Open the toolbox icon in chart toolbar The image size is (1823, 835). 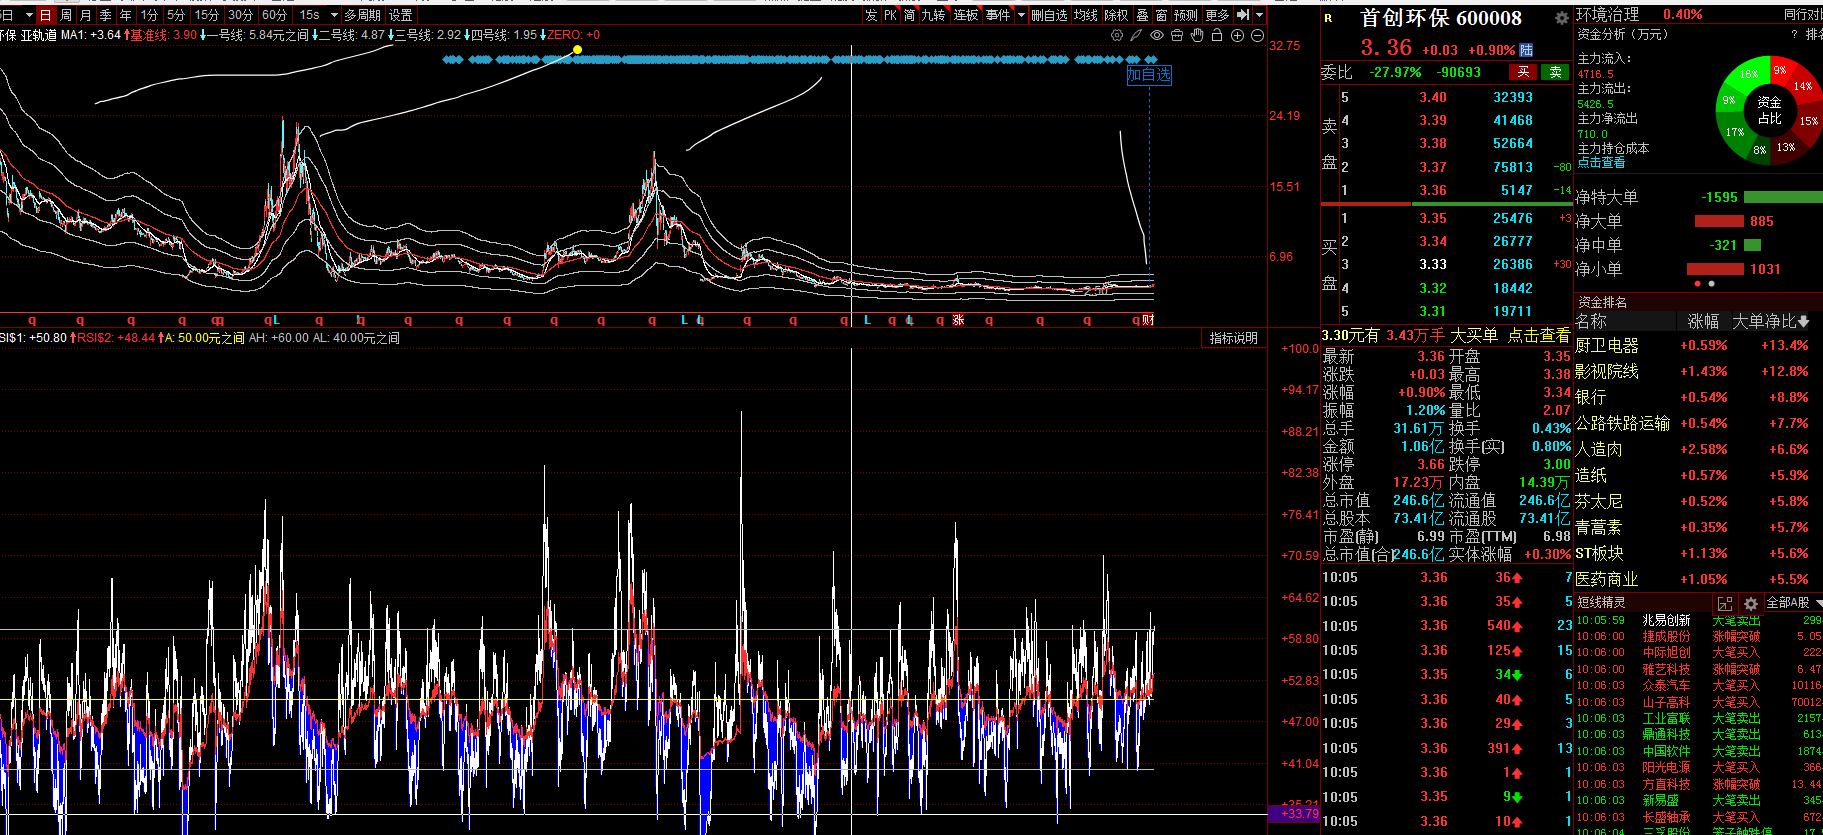tap(1177, 35)
